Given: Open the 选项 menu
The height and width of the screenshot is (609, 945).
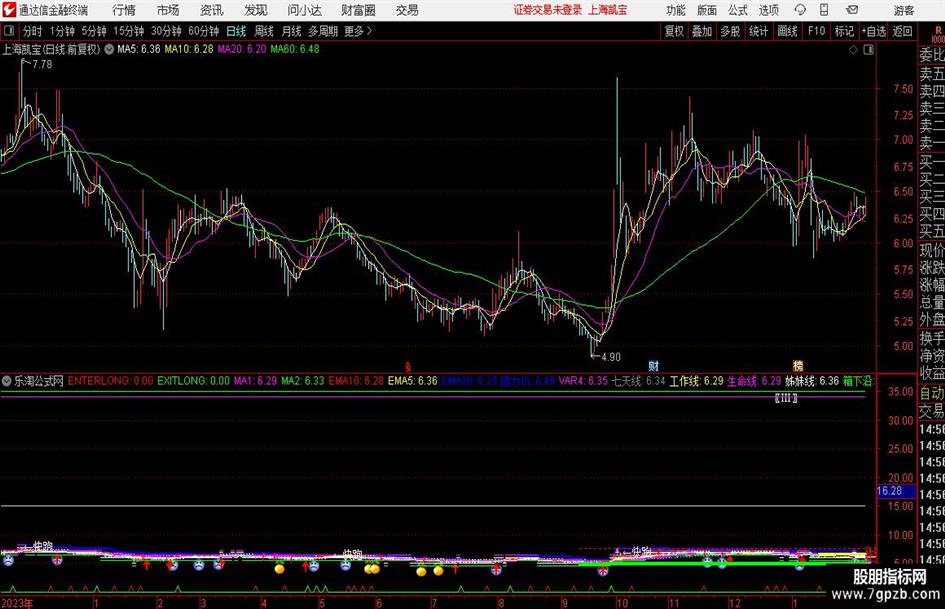Looking at the screenshot, I should (x=768, y=10).
